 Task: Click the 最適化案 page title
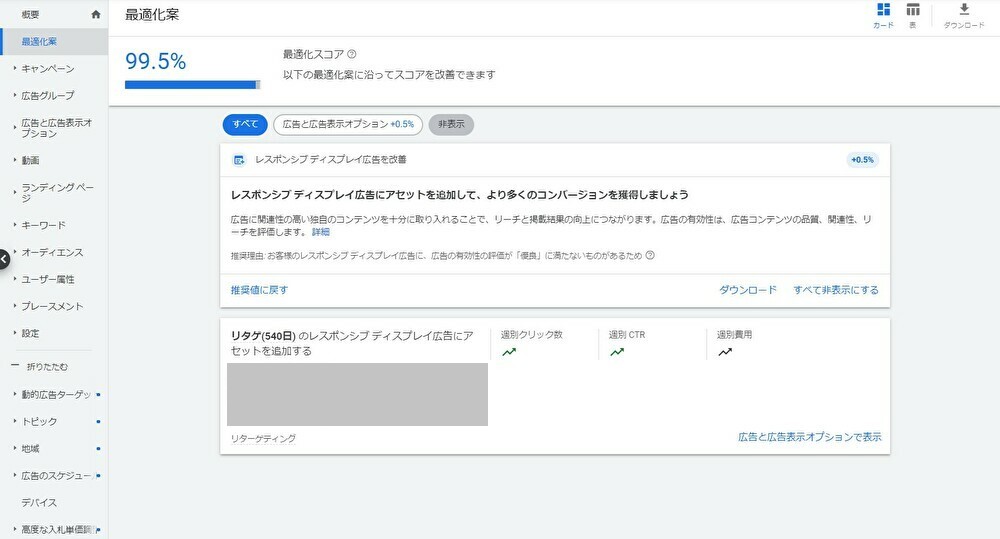(152, 15)
